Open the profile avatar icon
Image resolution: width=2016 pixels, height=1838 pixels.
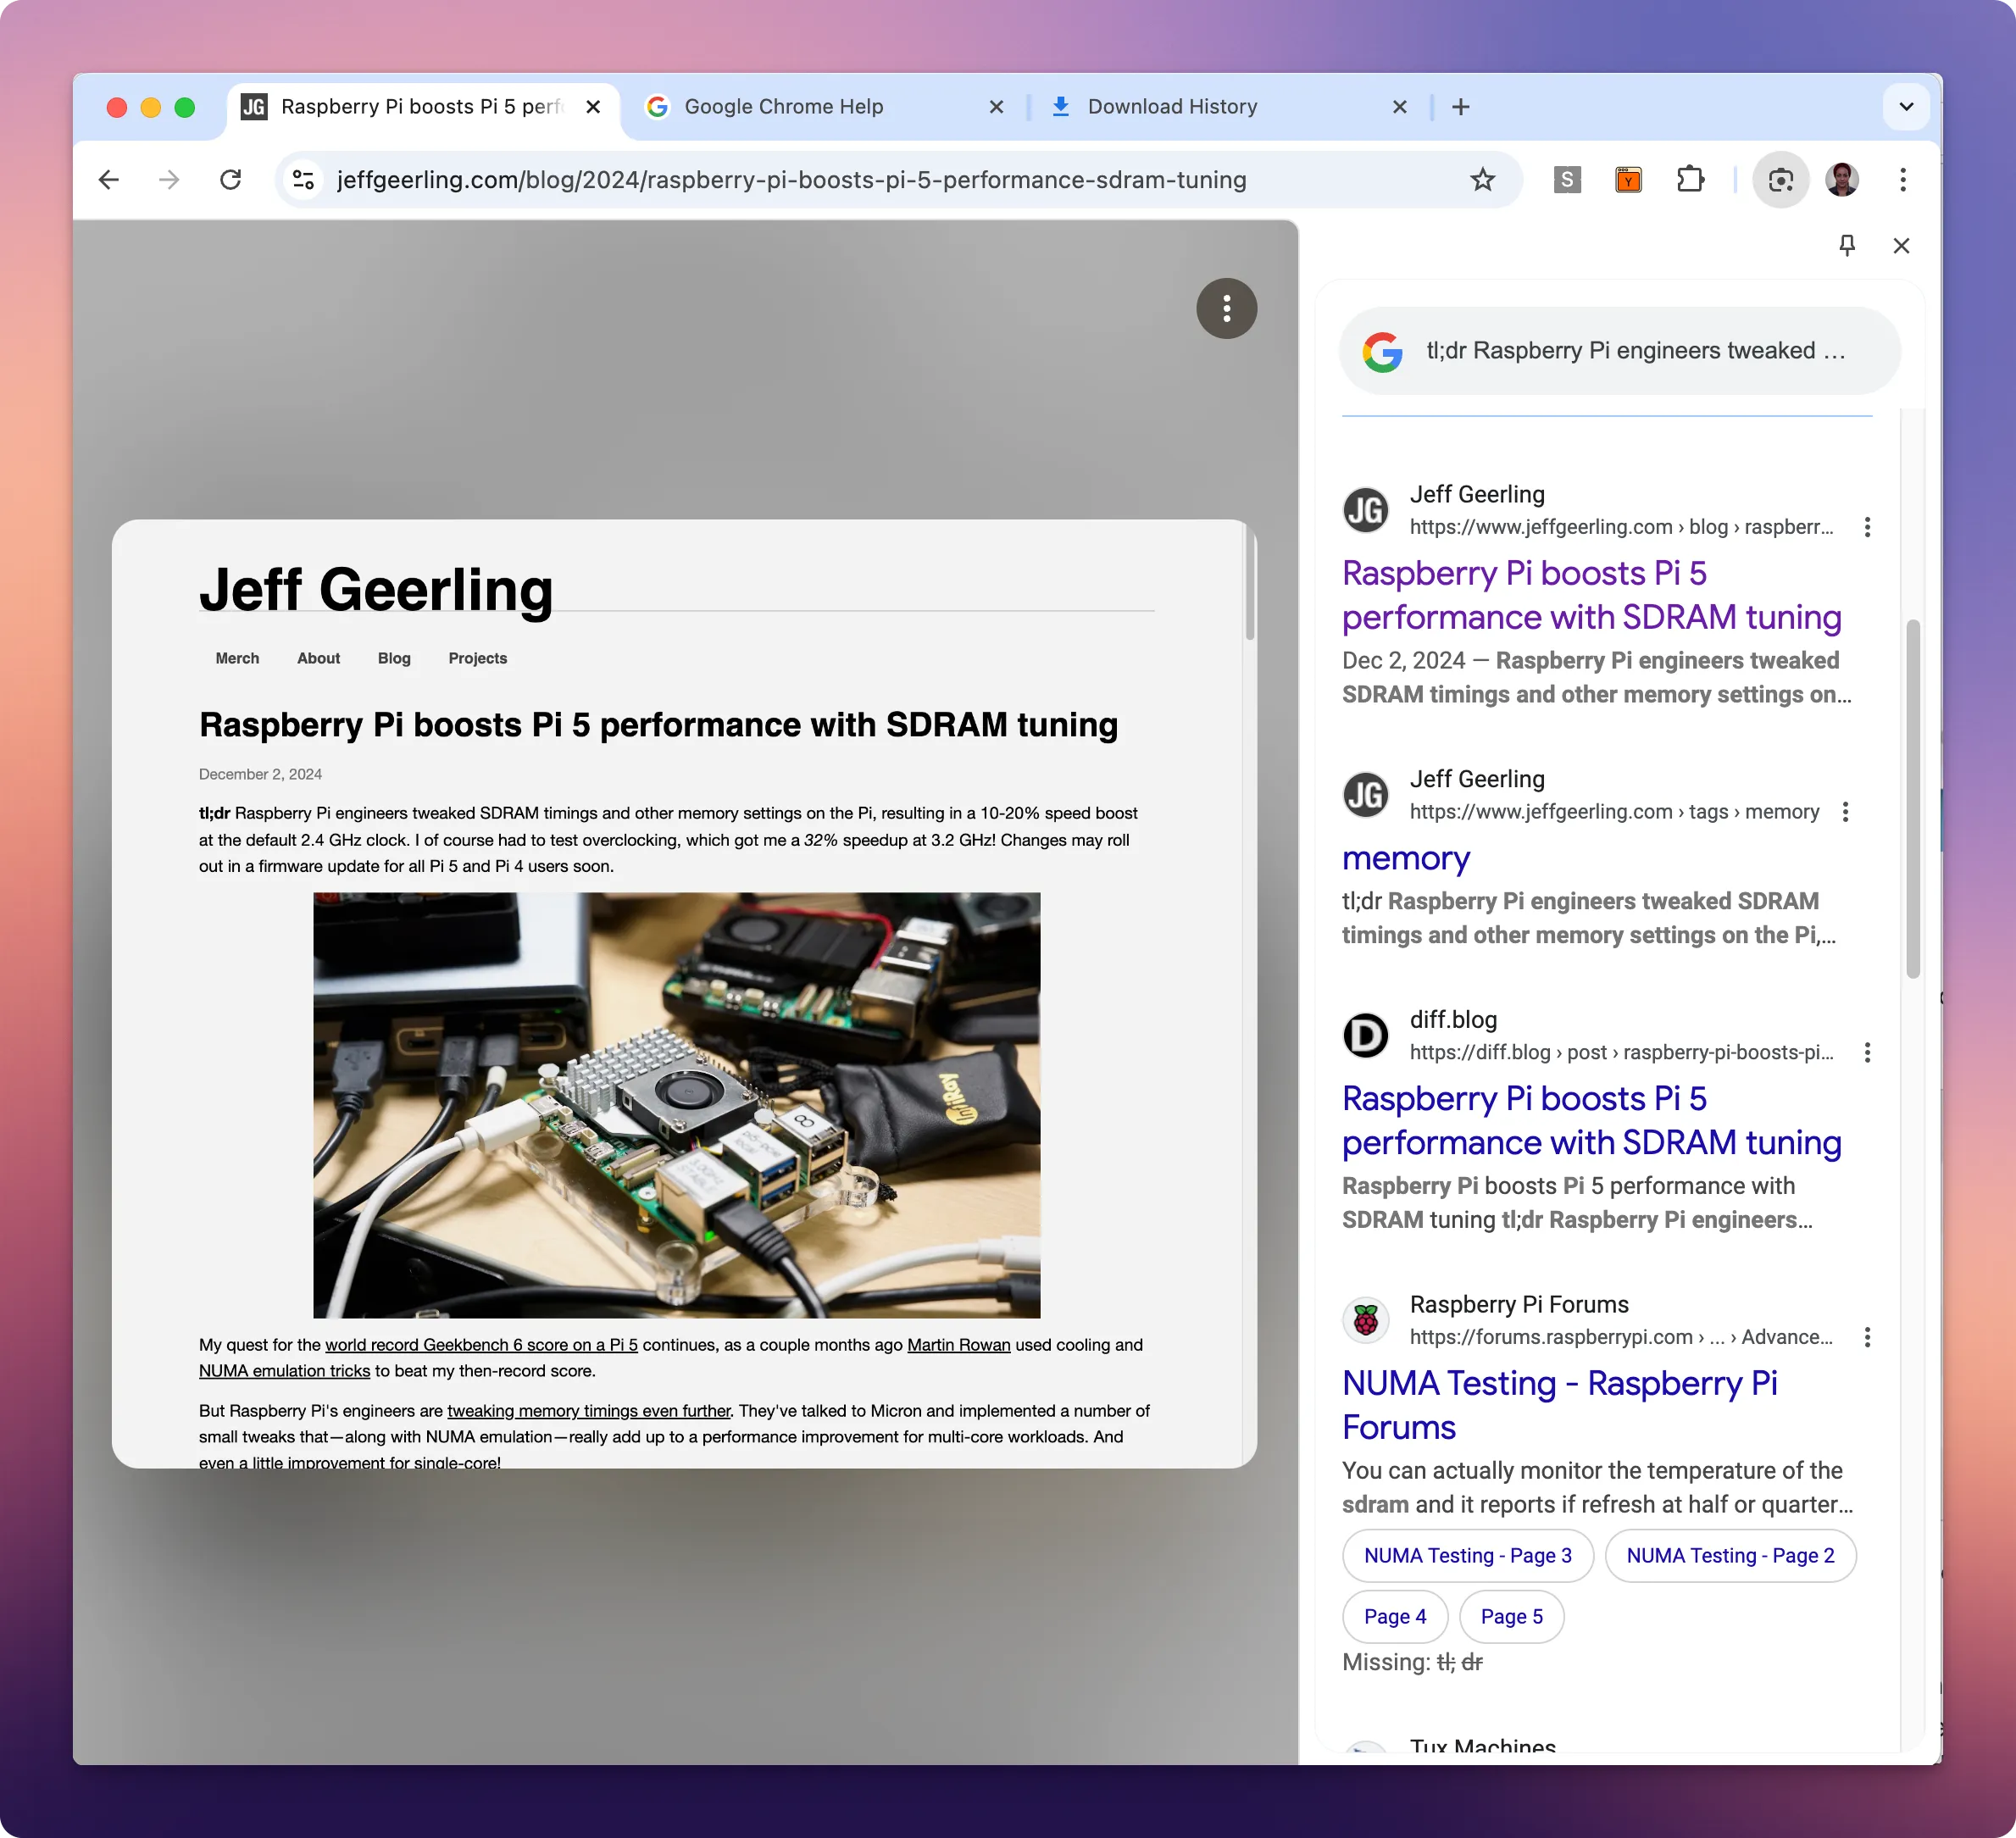pyautogui.click(x=1842, y=180)
